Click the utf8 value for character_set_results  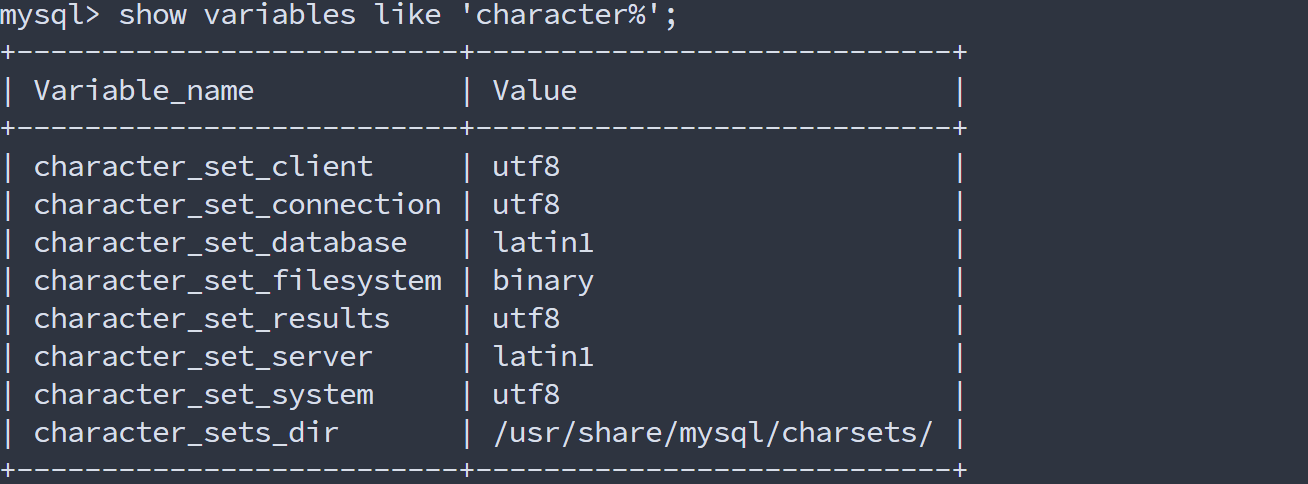[x=526, y=319]
